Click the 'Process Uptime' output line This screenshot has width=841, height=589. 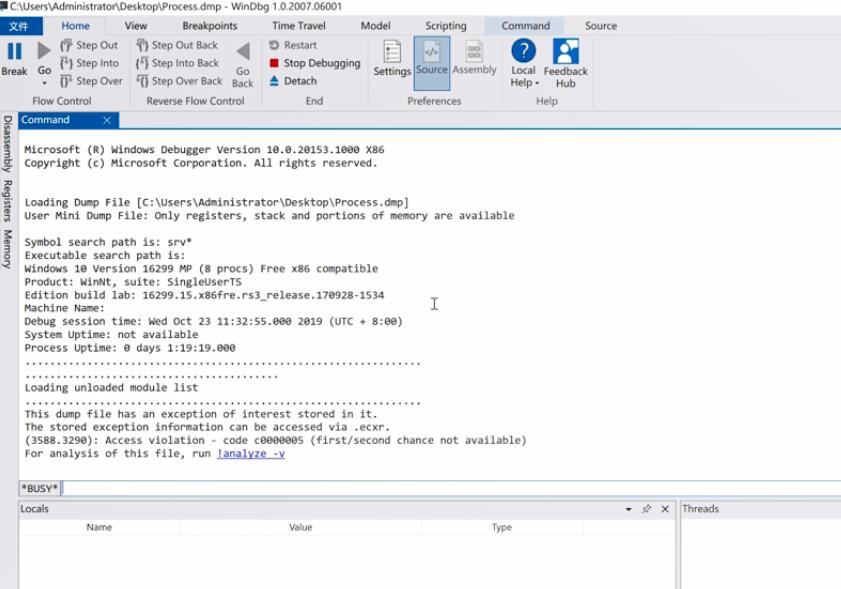click(x=130, y=348)
